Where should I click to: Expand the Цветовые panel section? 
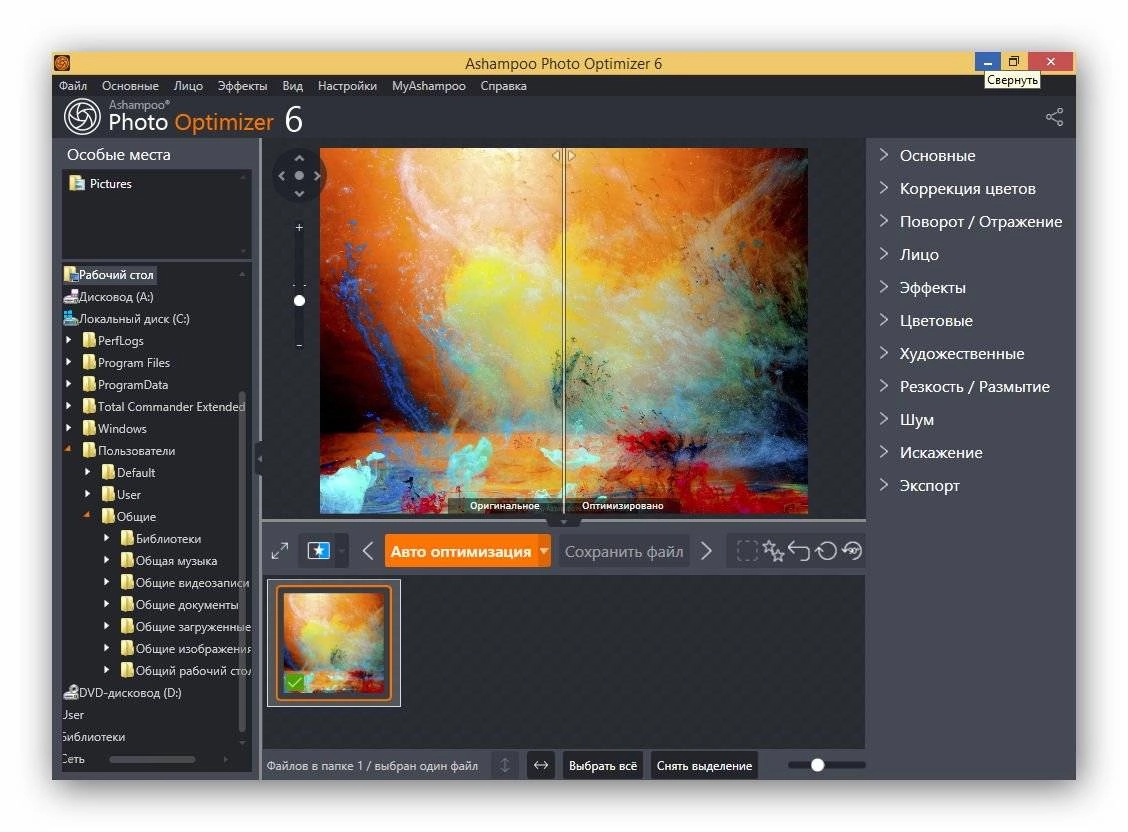[884, 319]
